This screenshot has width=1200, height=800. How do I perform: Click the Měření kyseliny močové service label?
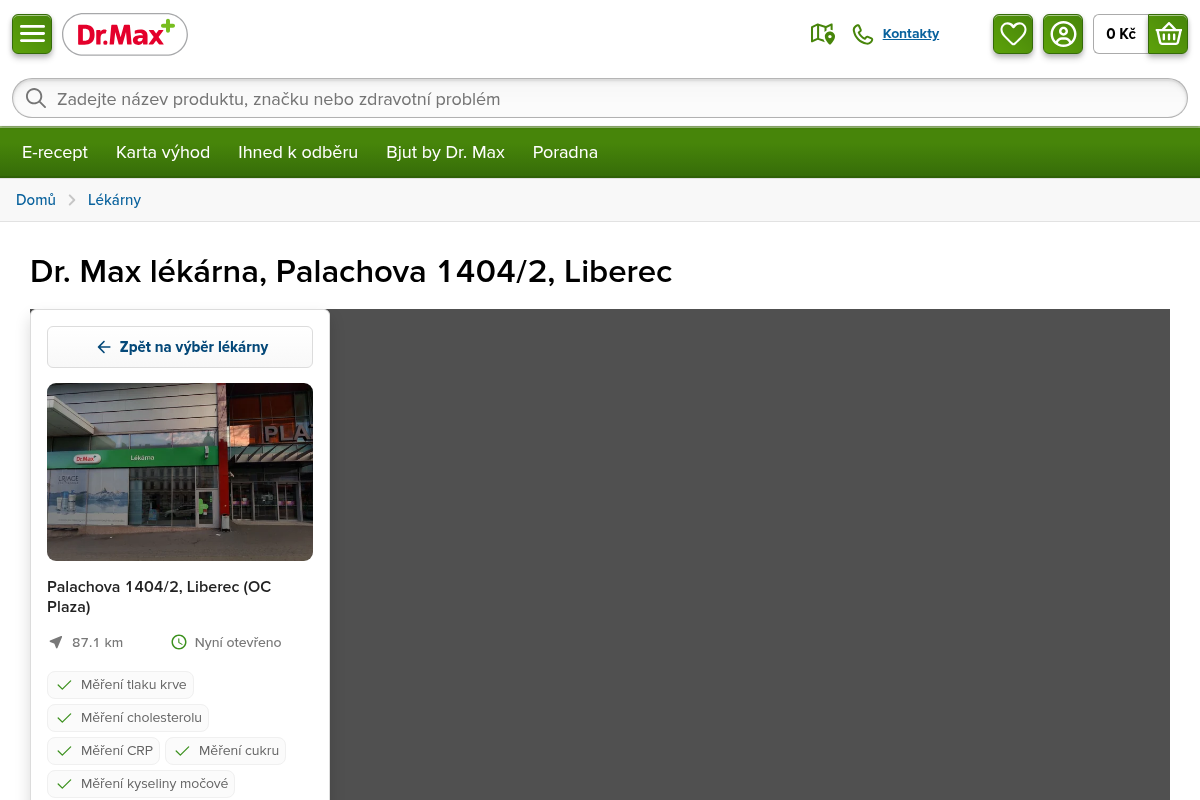(x=155, y=784)
